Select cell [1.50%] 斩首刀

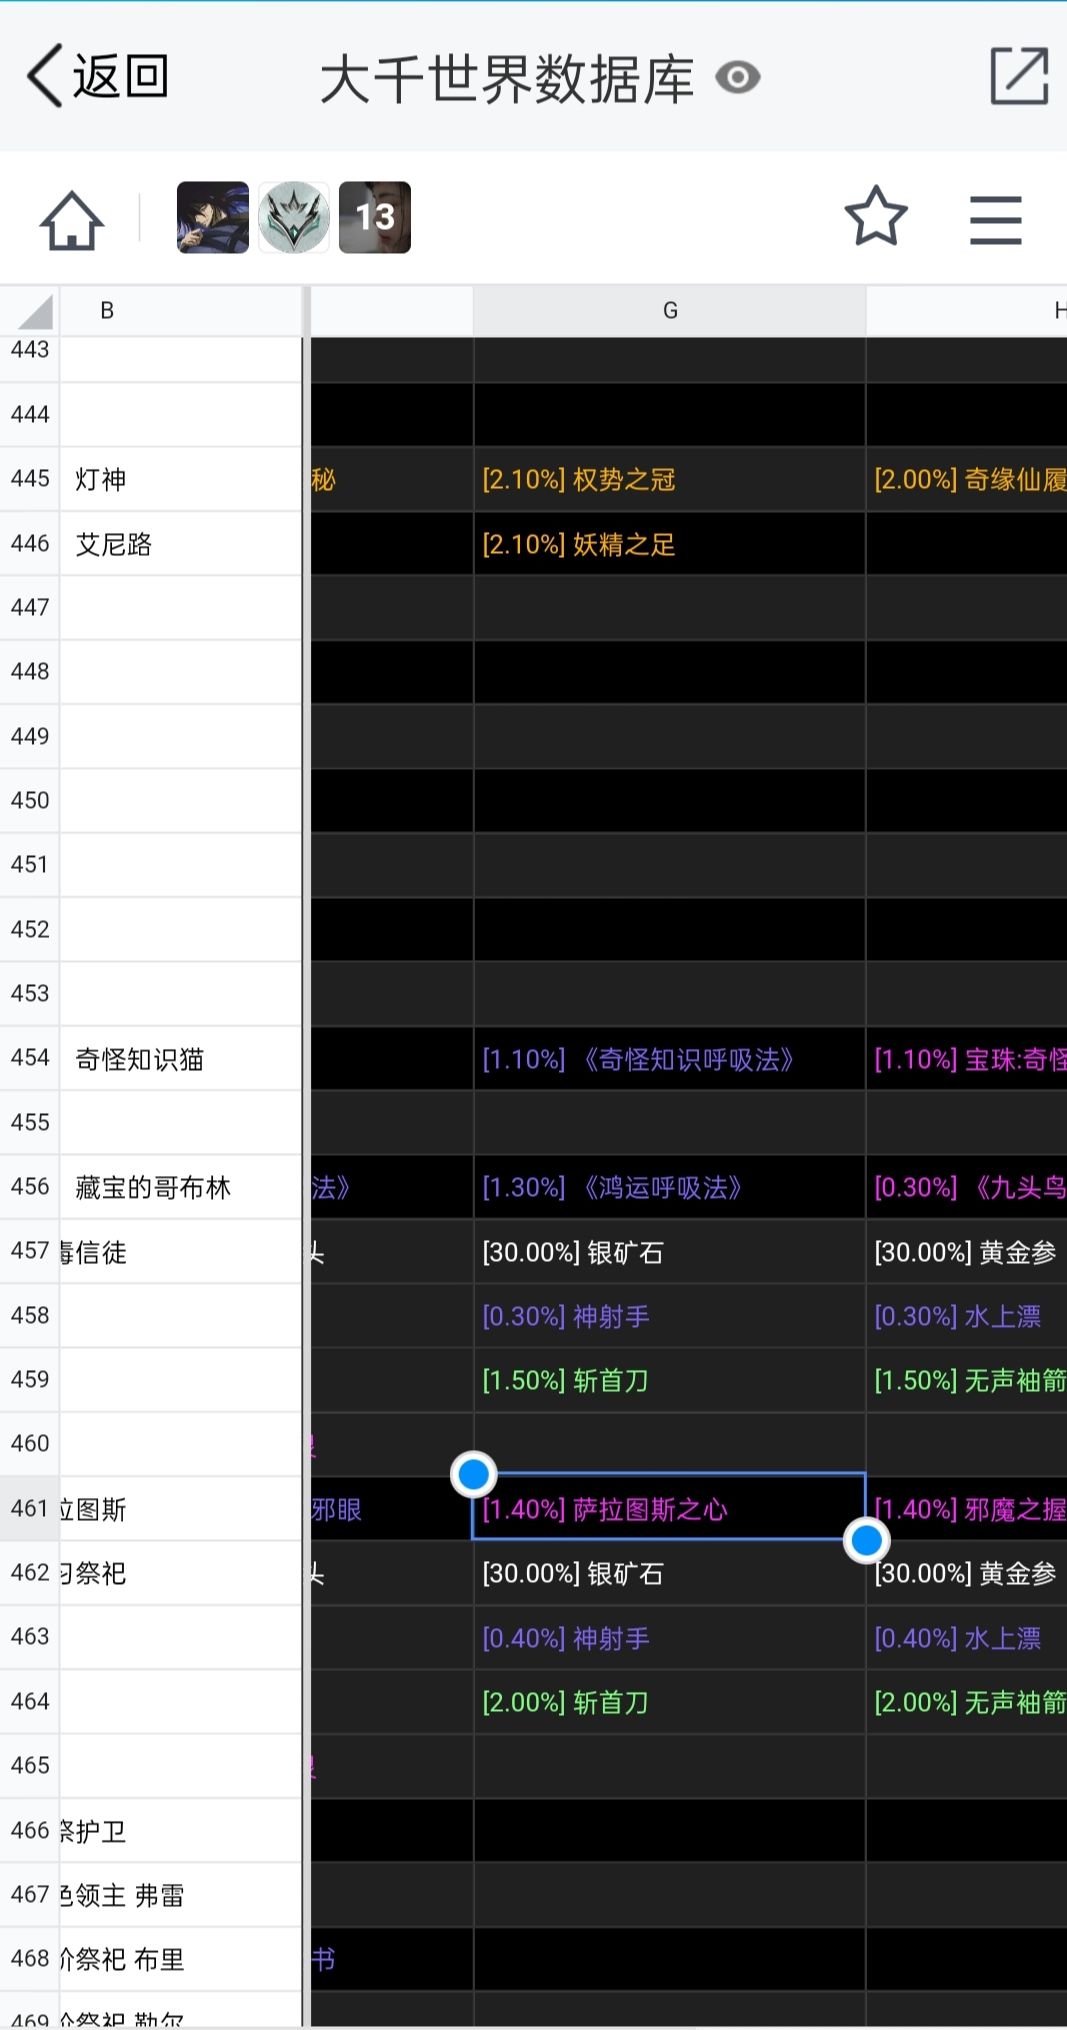click(669, 1380)
